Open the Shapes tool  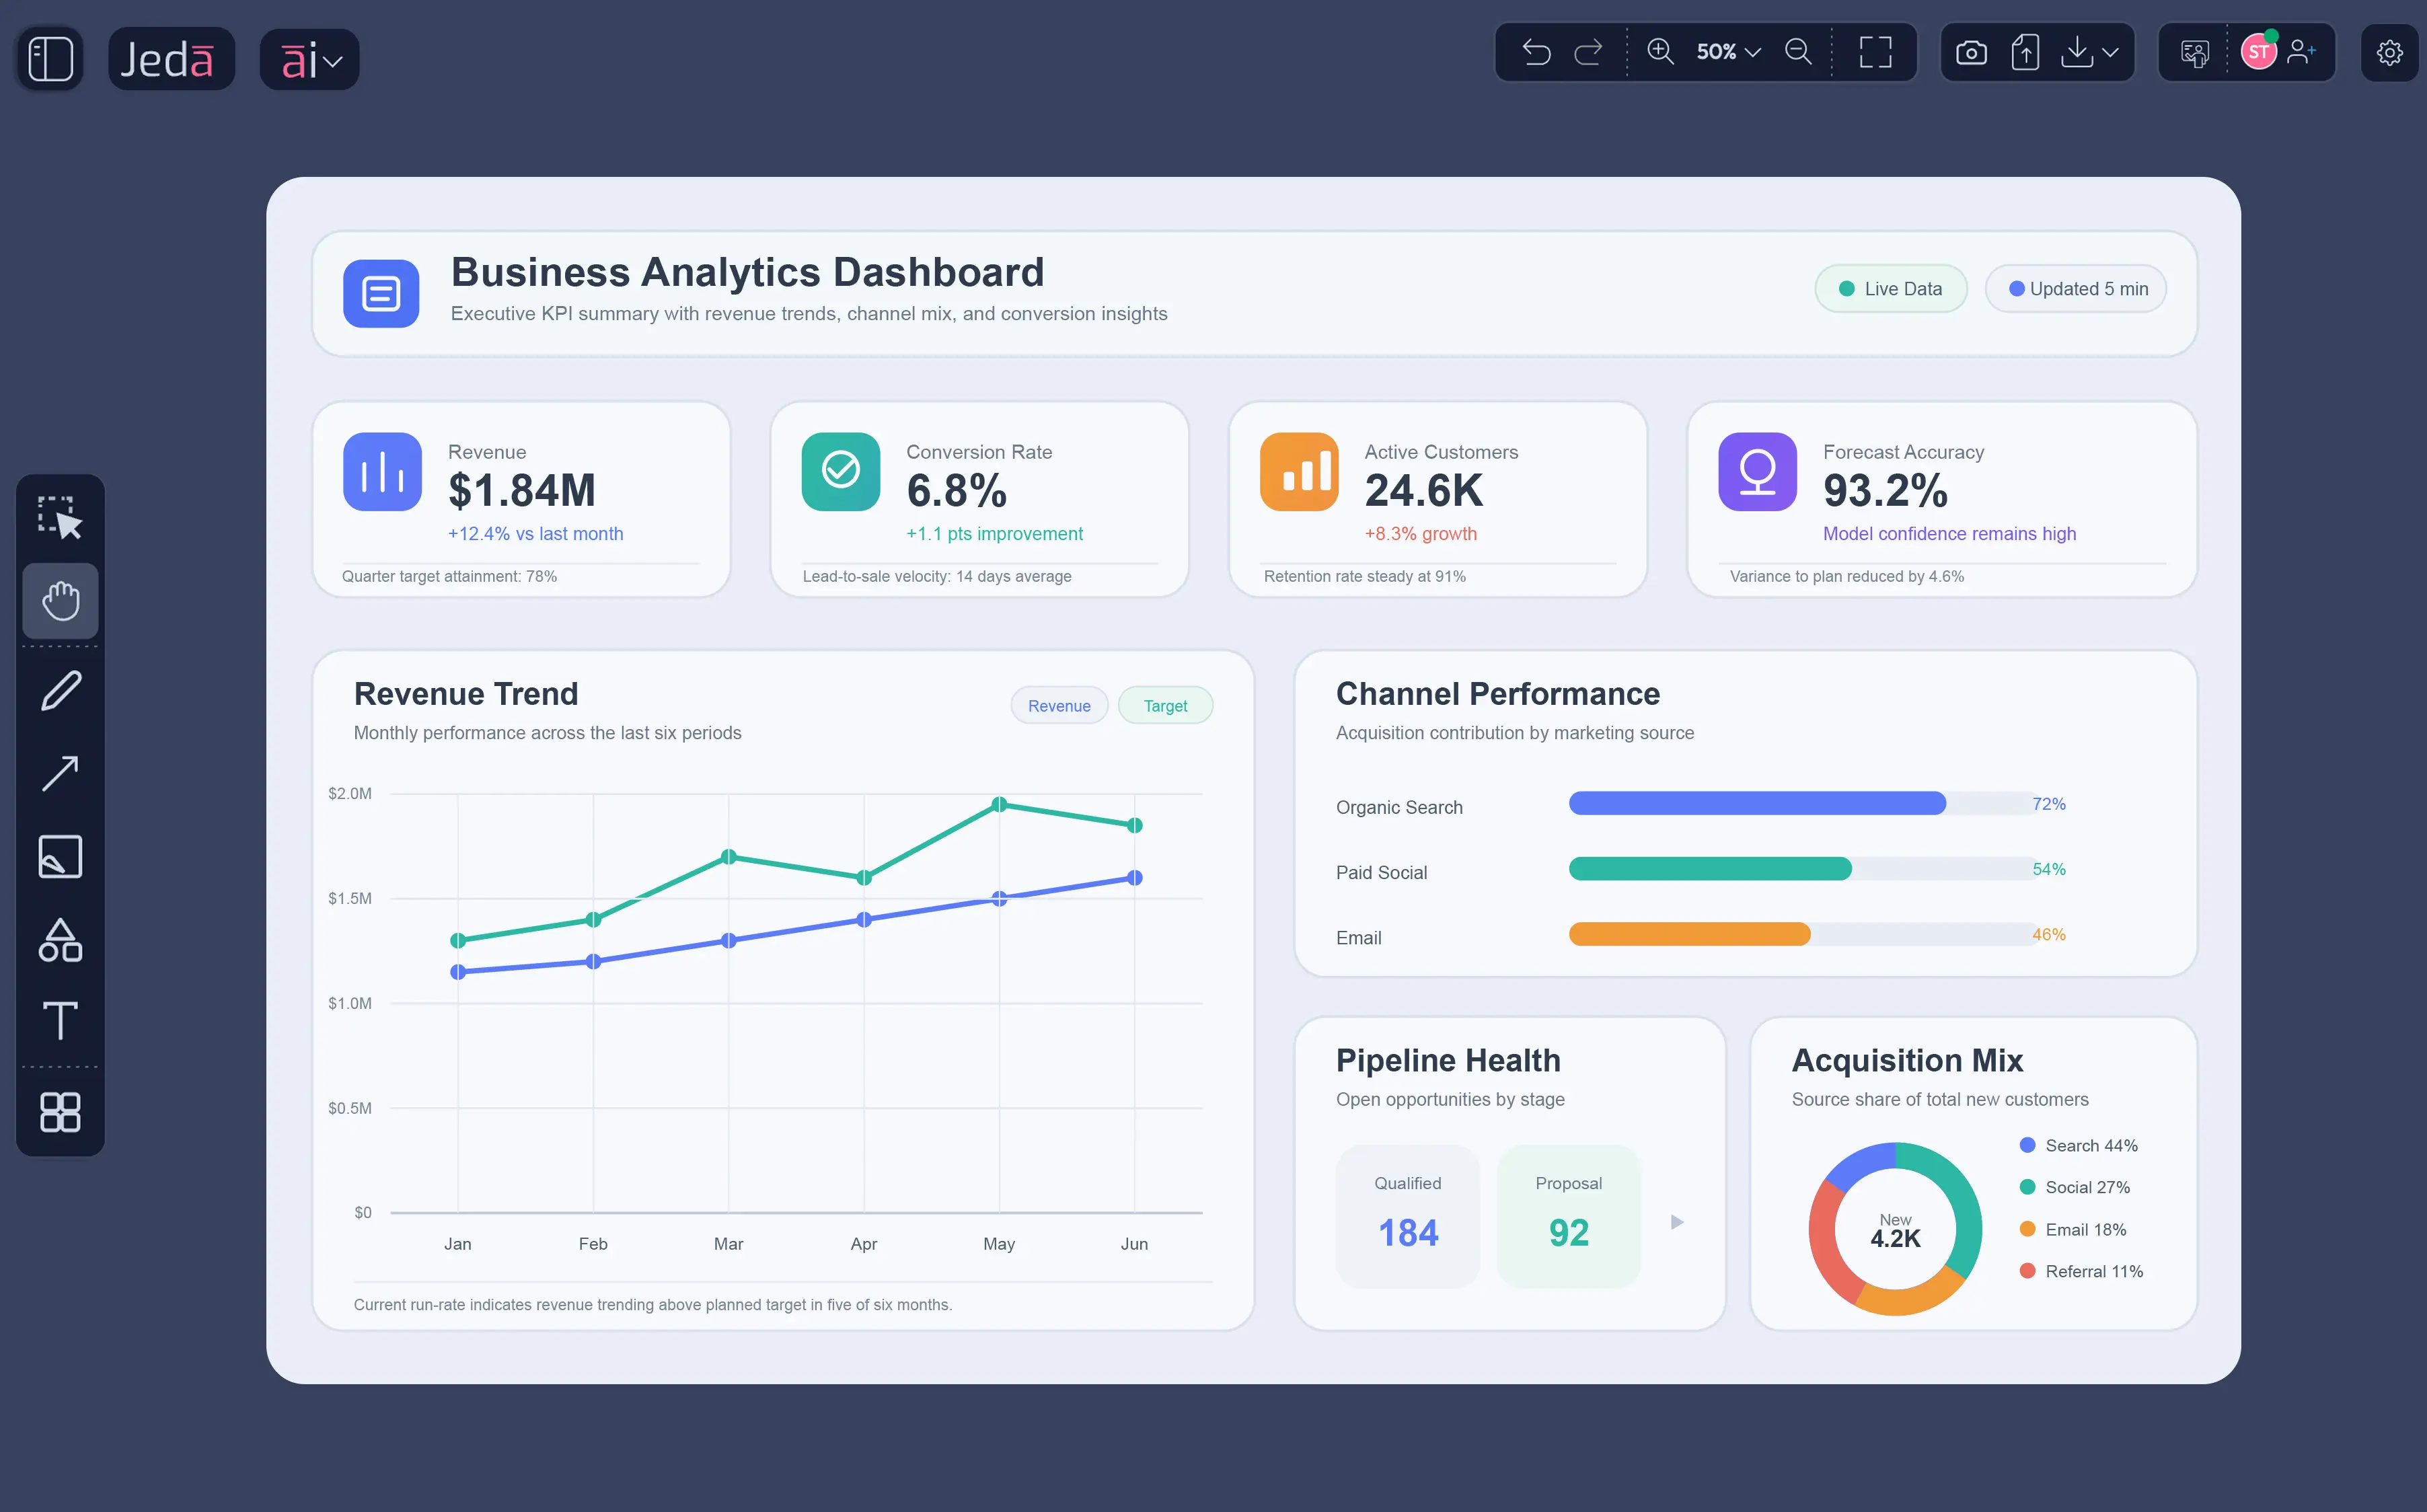point(60,940)
